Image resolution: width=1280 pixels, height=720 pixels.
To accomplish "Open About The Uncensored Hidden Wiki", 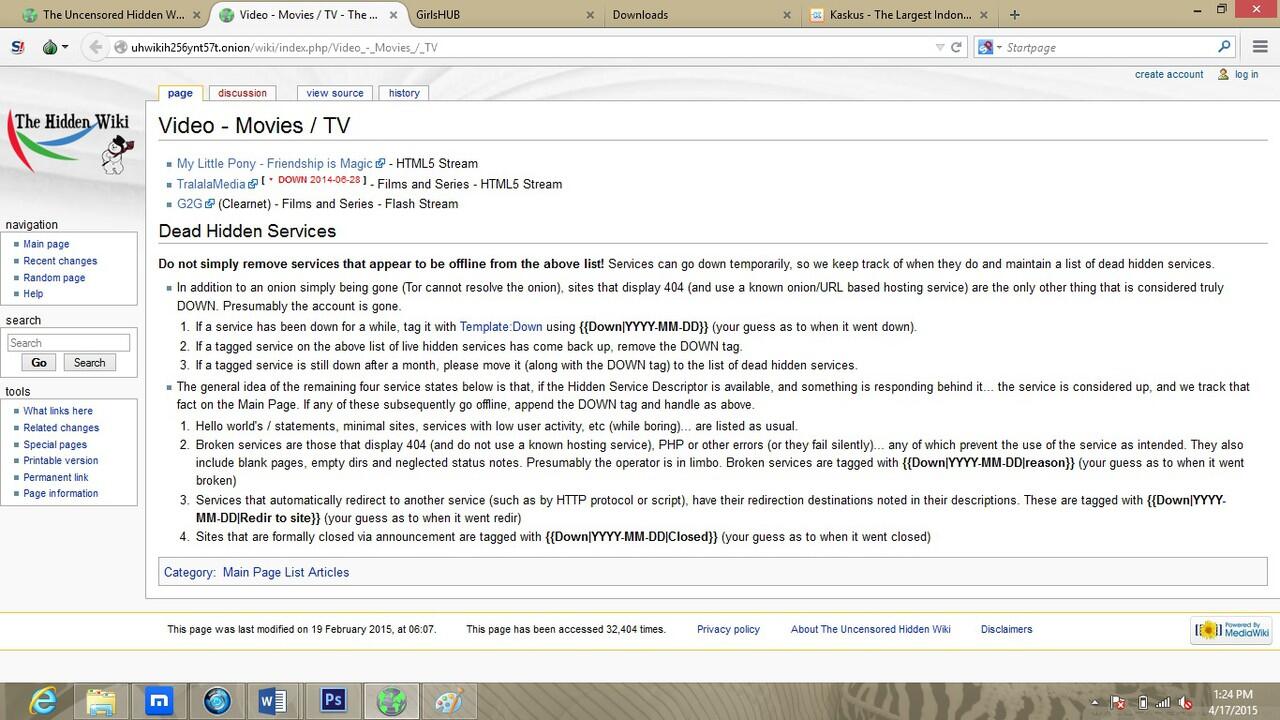I will click(x=870, y=629).
